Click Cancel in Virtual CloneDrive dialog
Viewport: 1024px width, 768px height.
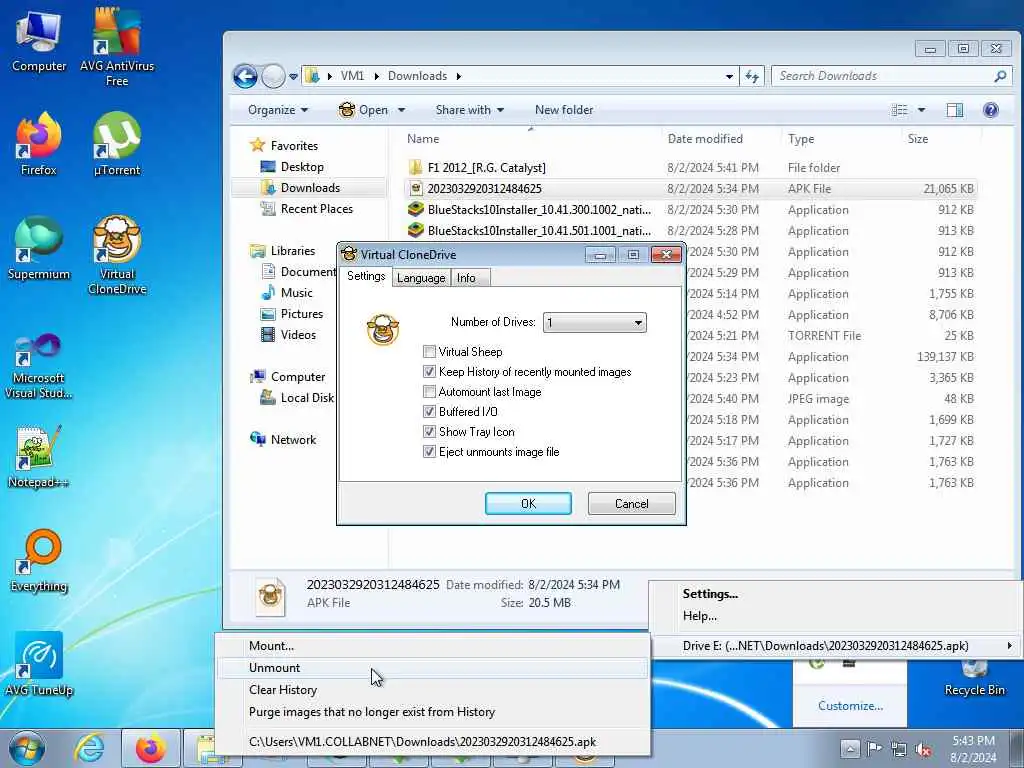click(x=632, y=504)
